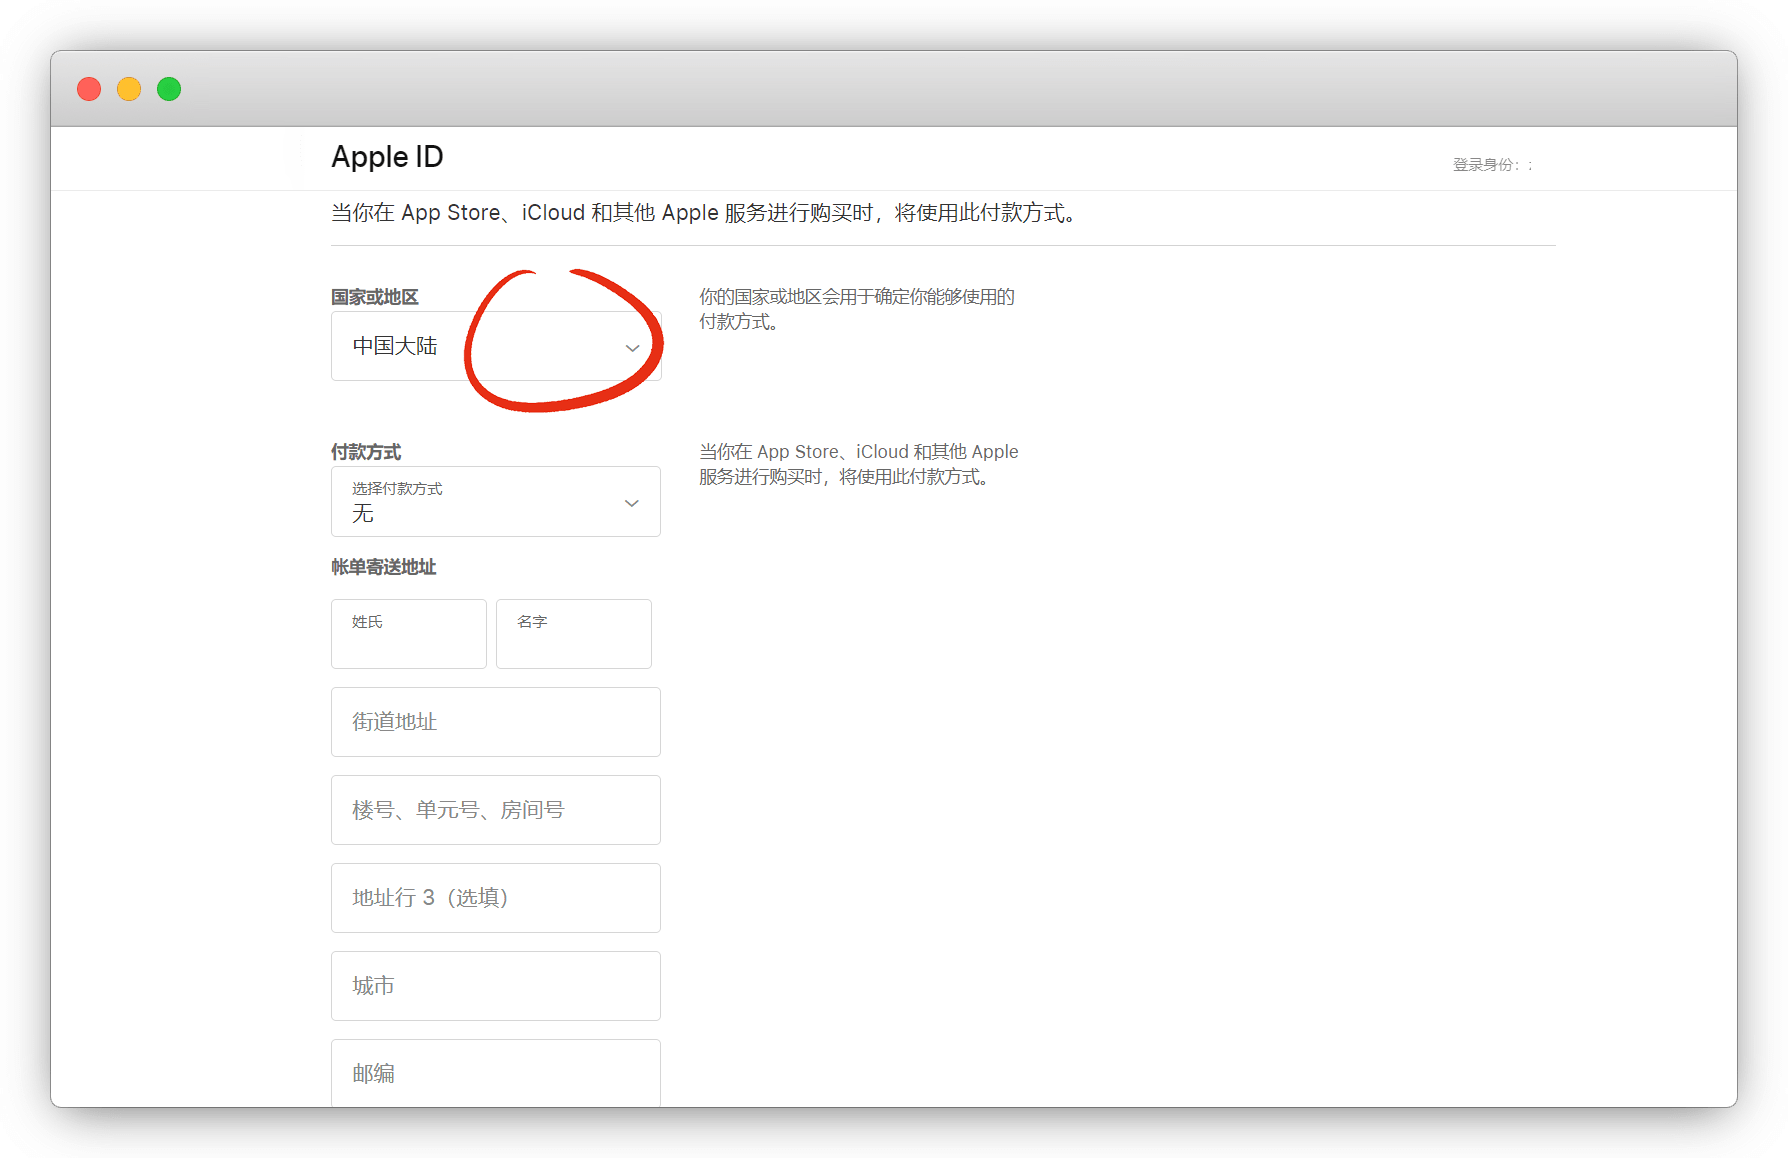Click the 姓氏 input field
The image size is (1788, 1158).
point(409,634)
